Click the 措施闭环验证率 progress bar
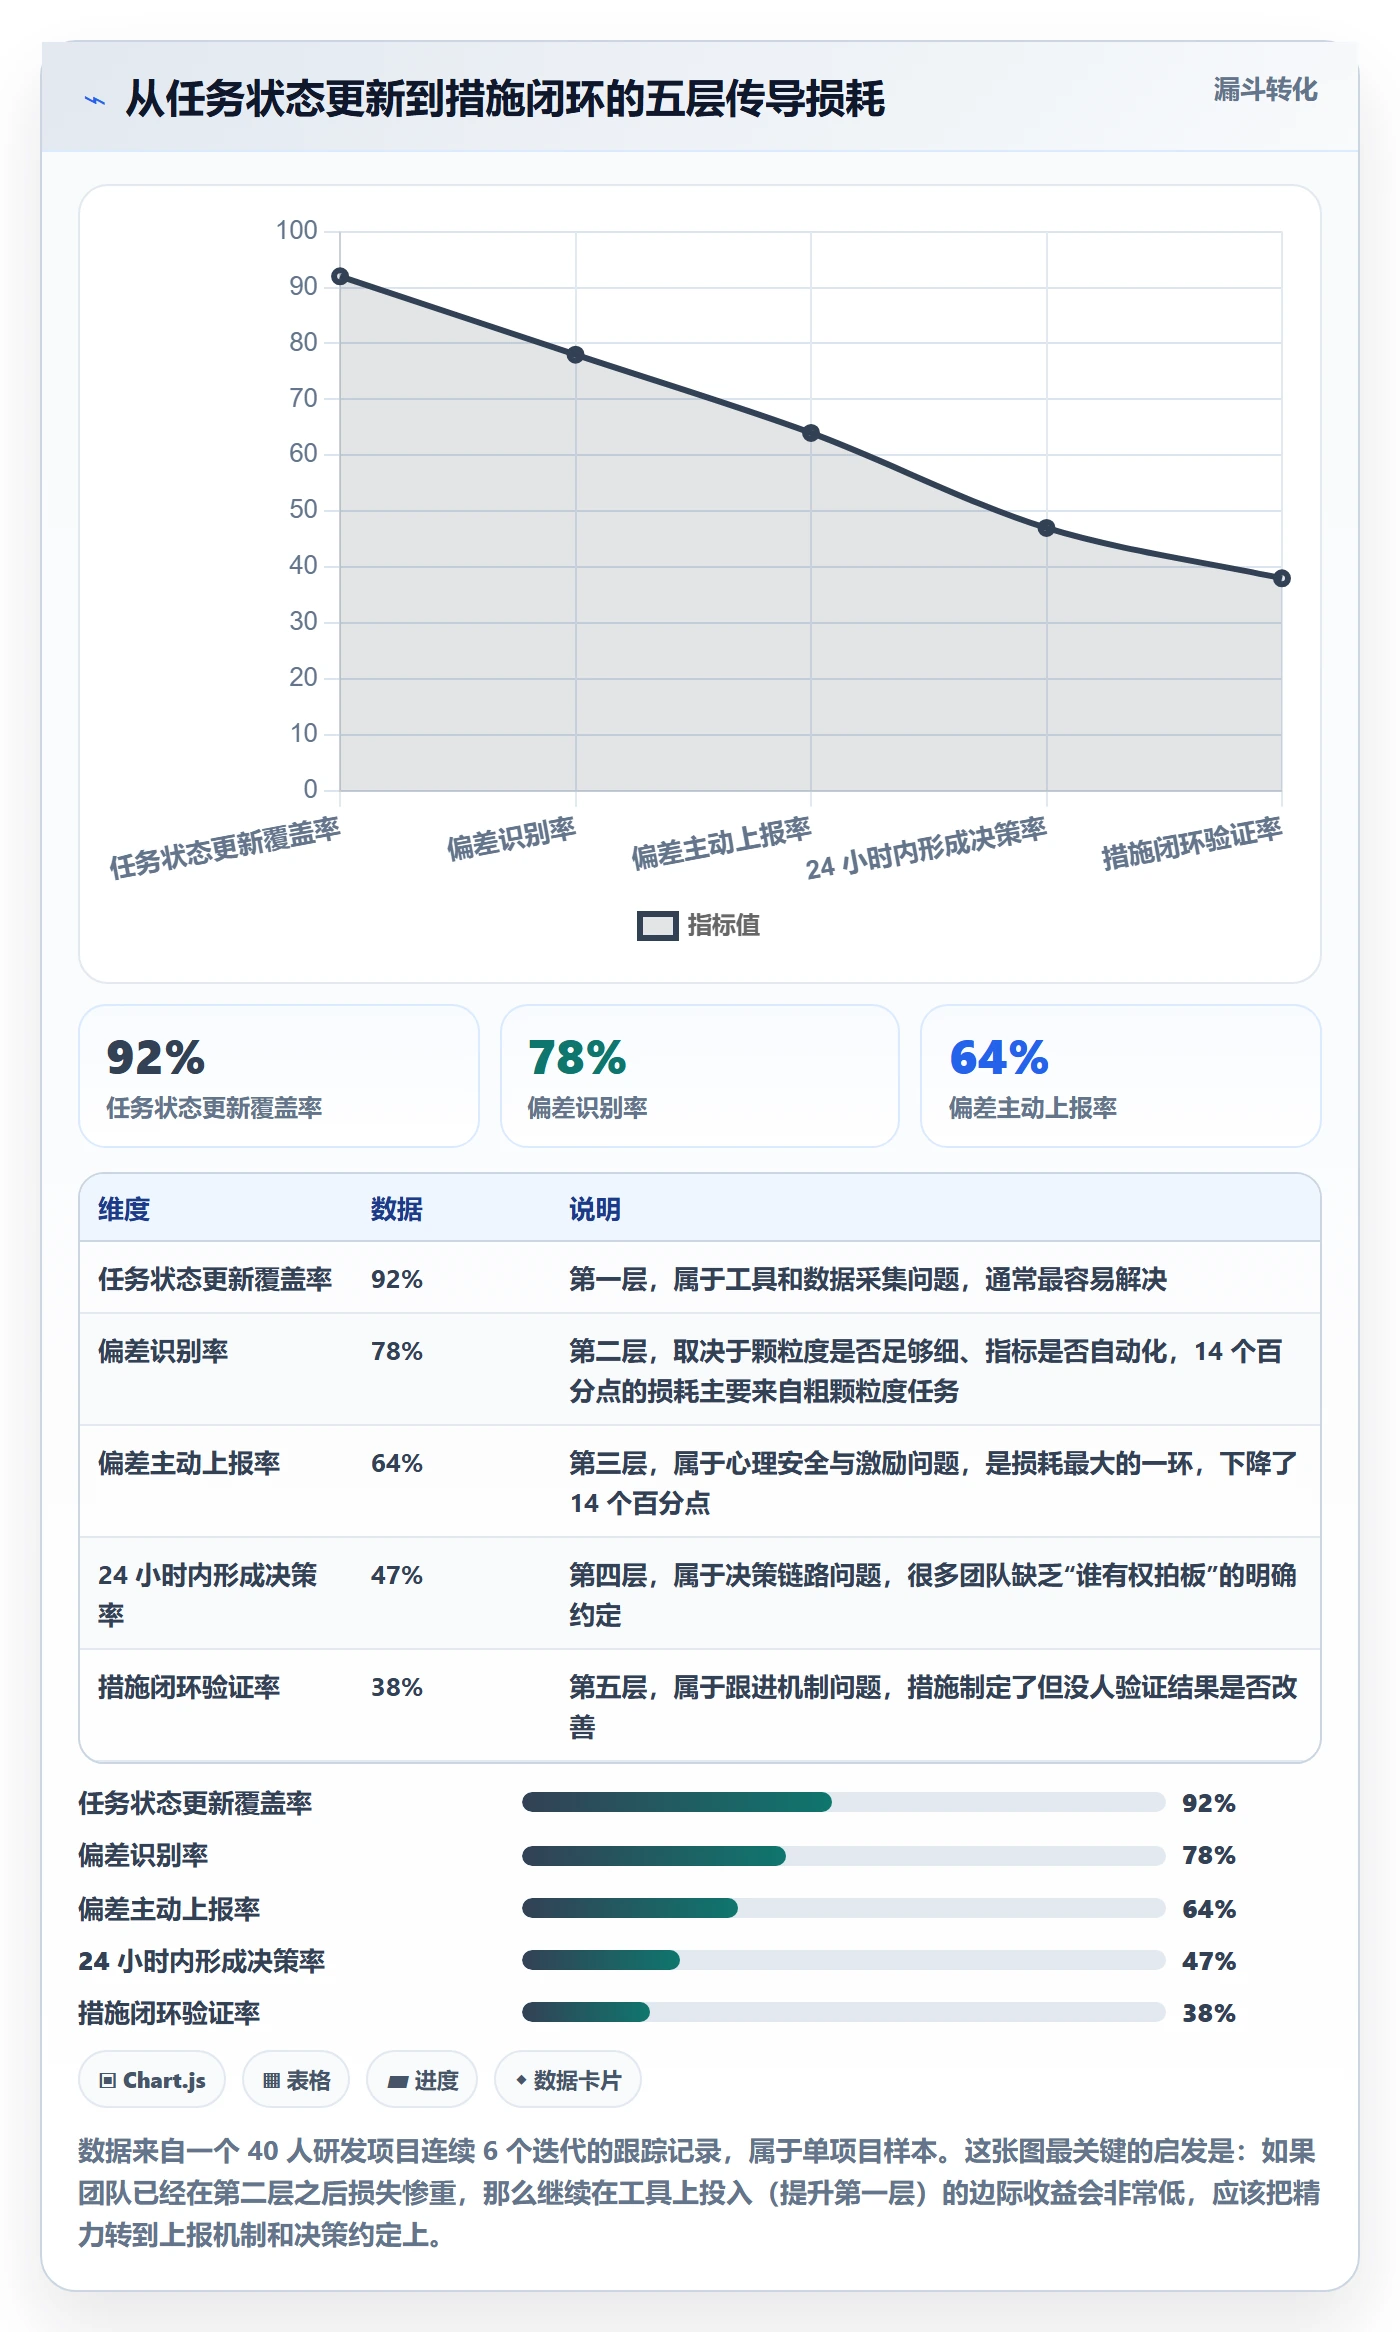Image resolution: width=1400 pixels, height=2332 pixels. point(843,2012)
